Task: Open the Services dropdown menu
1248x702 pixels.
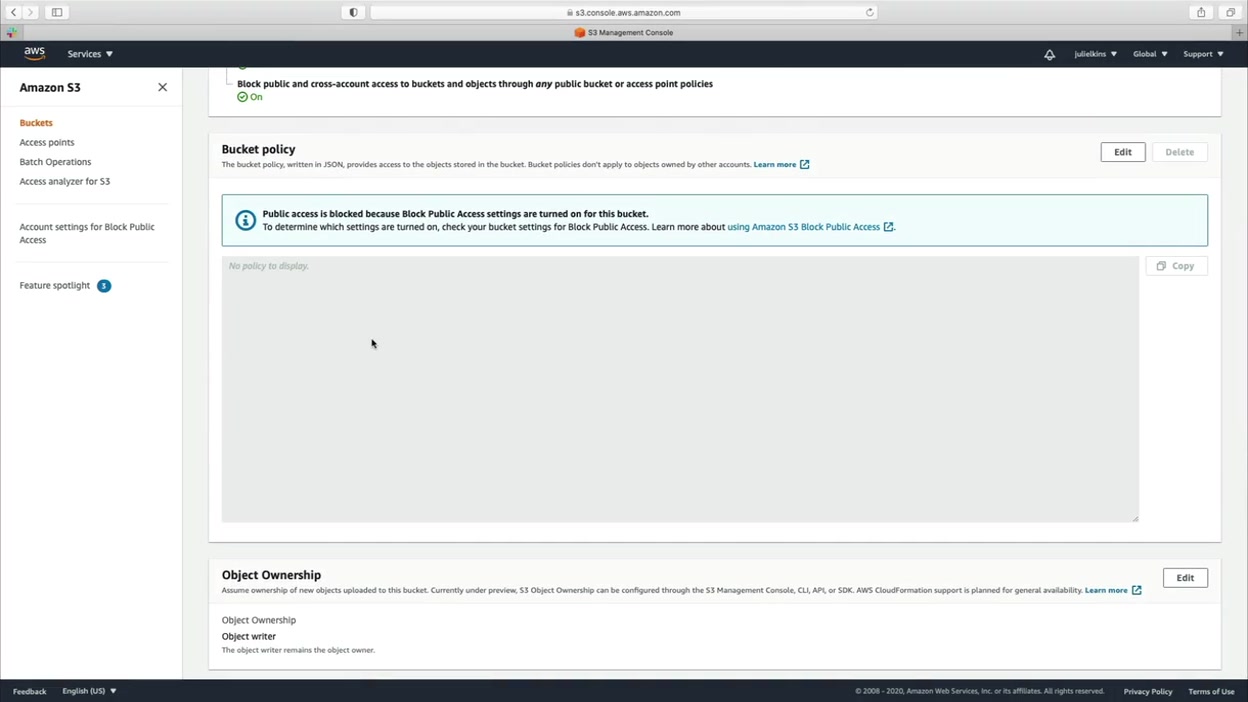Action: point(90,54)
